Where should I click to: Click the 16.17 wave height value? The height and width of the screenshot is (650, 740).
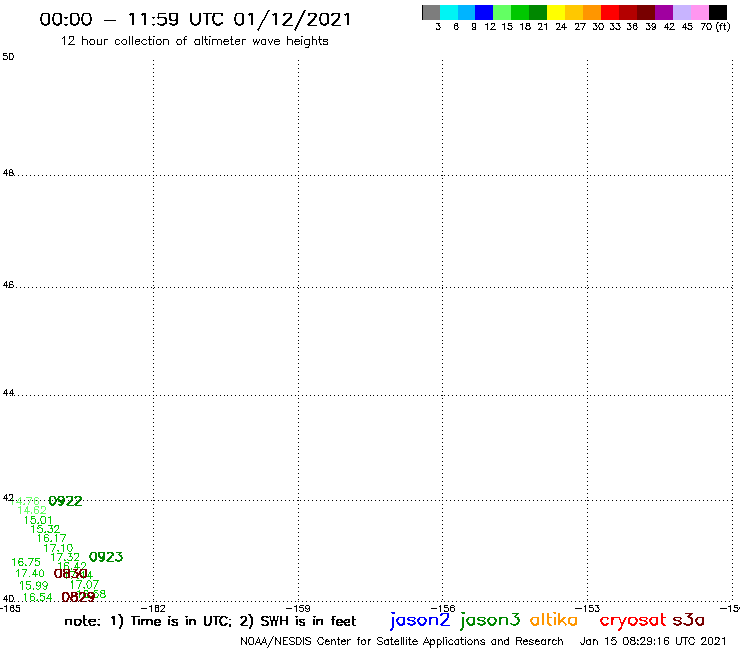tap(52, 538)
